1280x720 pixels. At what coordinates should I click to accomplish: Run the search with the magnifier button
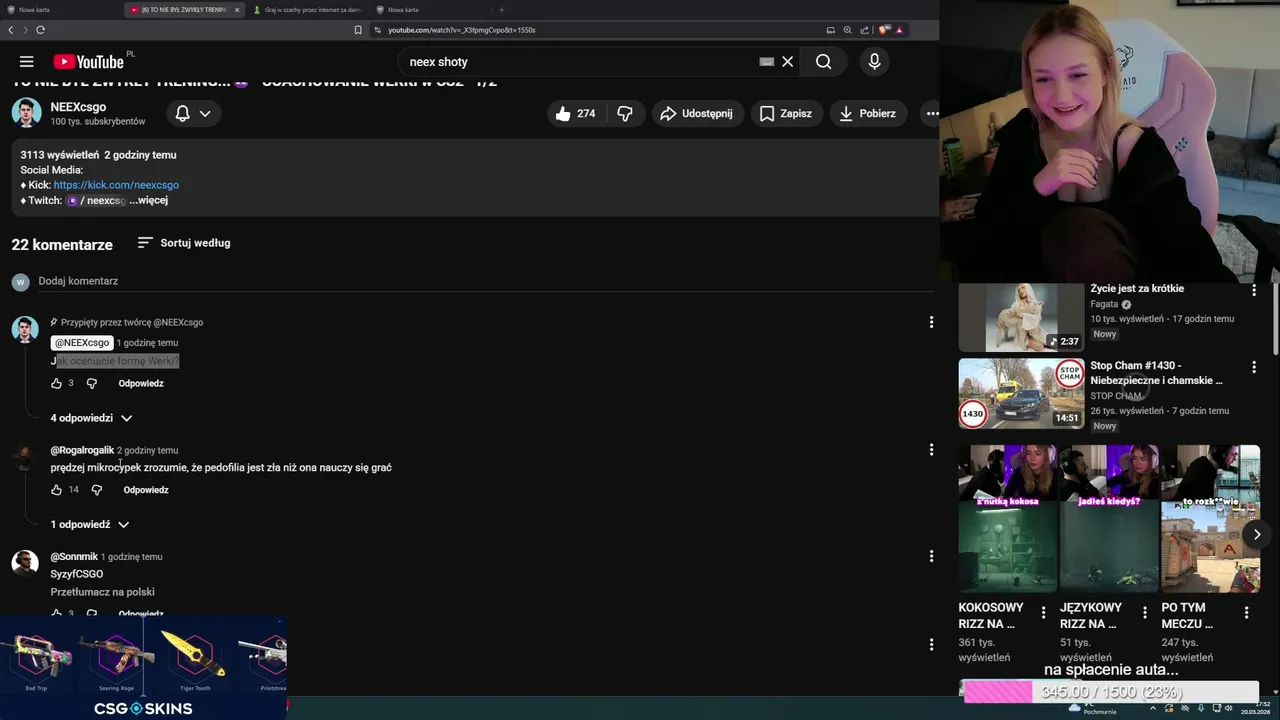(823, 62)
